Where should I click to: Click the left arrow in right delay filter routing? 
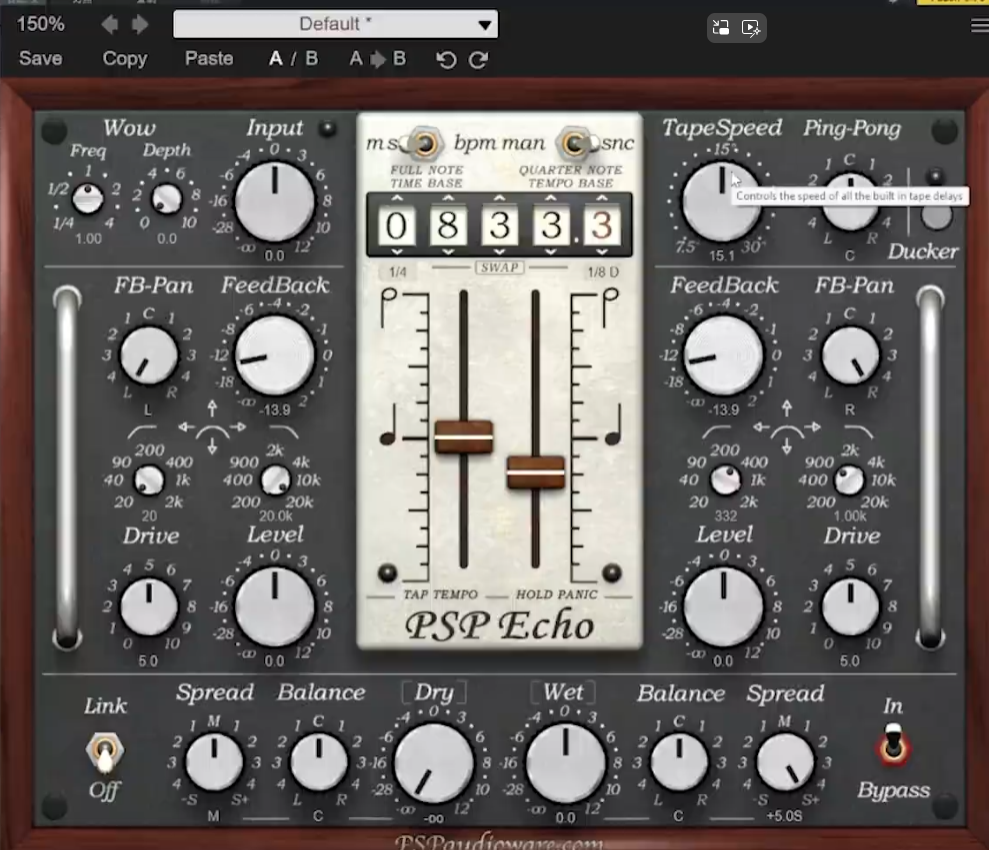coord(761,428)
